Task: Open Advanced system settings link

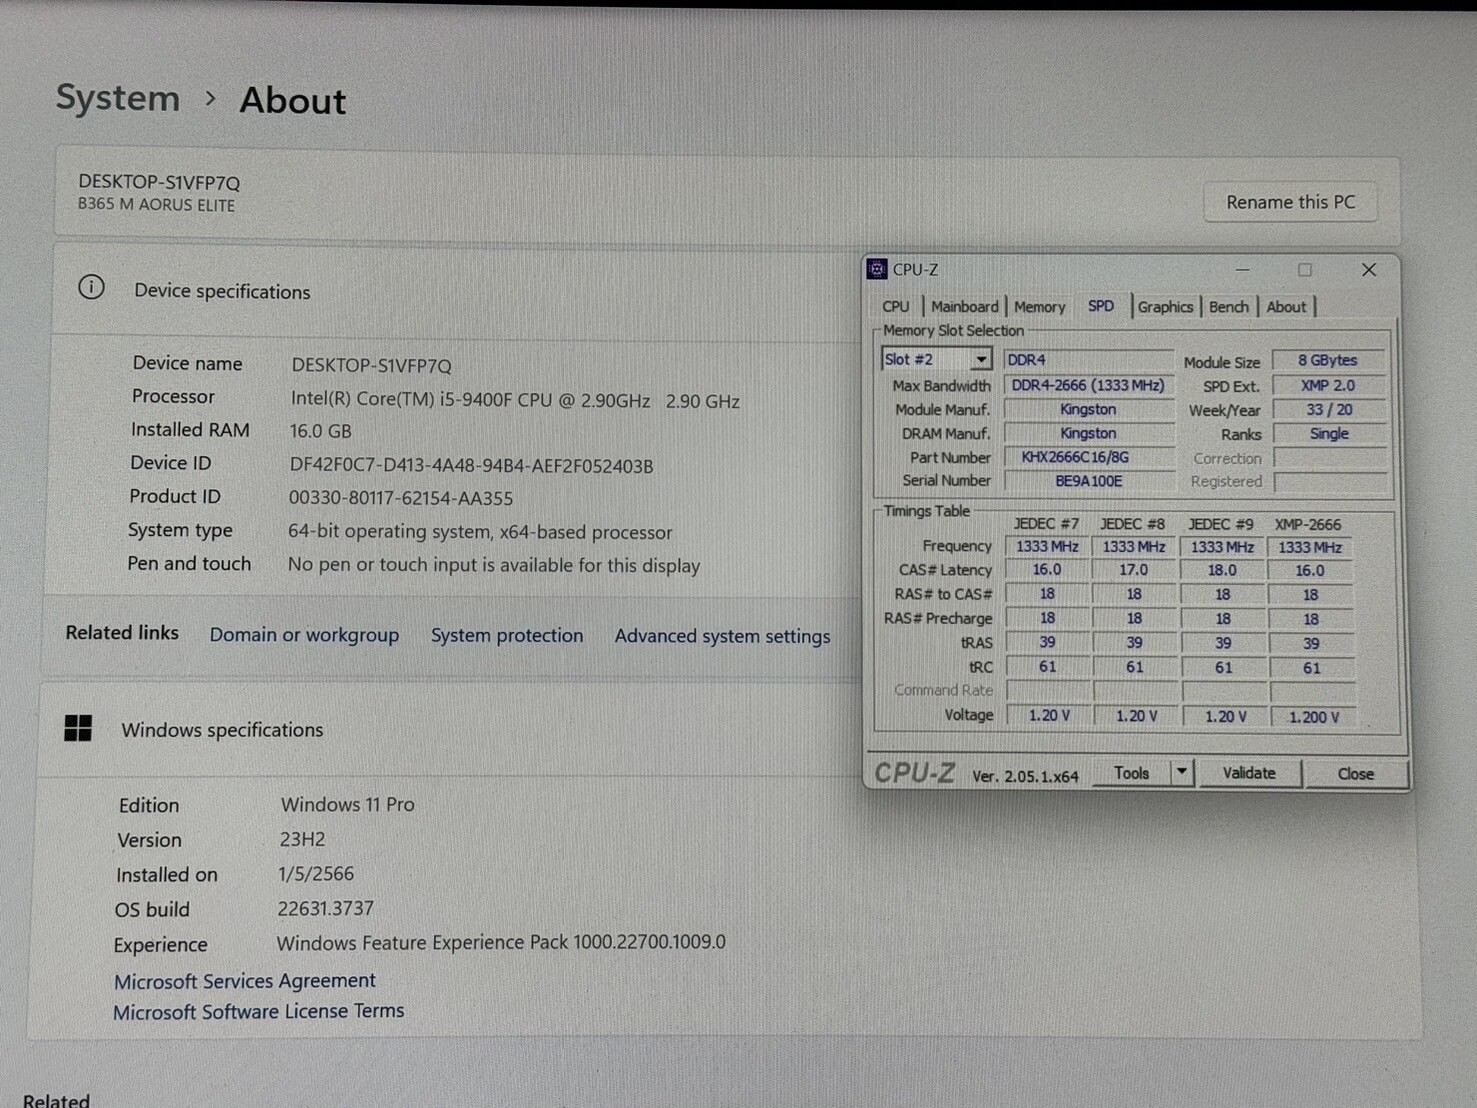Action: point(722,636)
